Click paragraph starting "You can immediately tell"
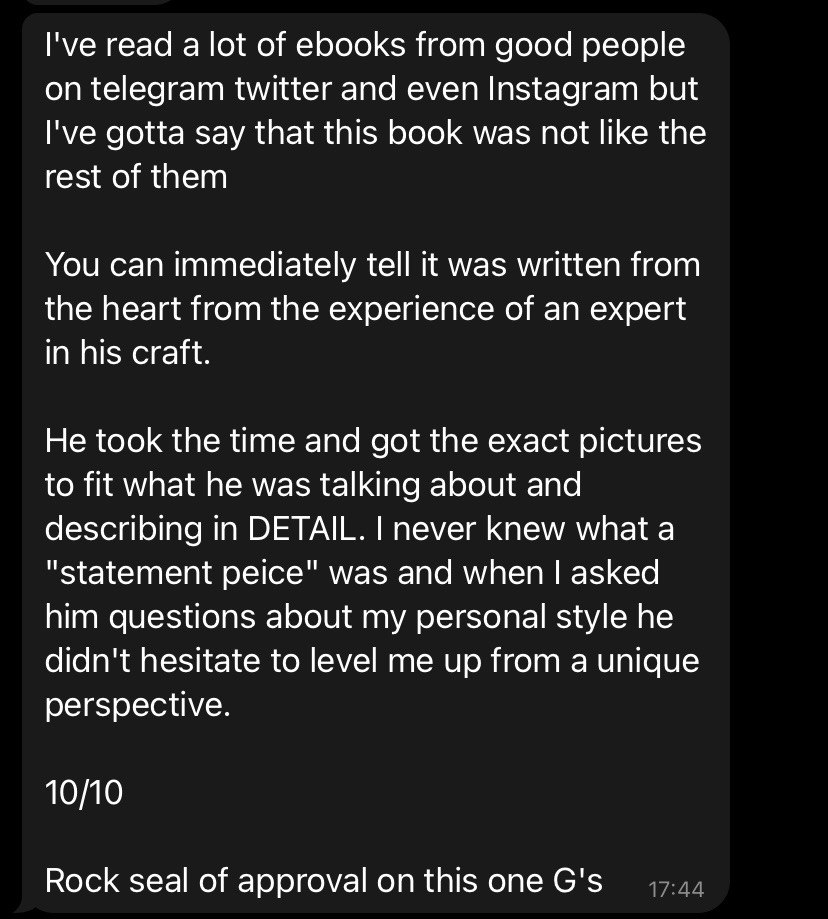Image resolution: width=828 pixels, height=919 pixels. 372,309
